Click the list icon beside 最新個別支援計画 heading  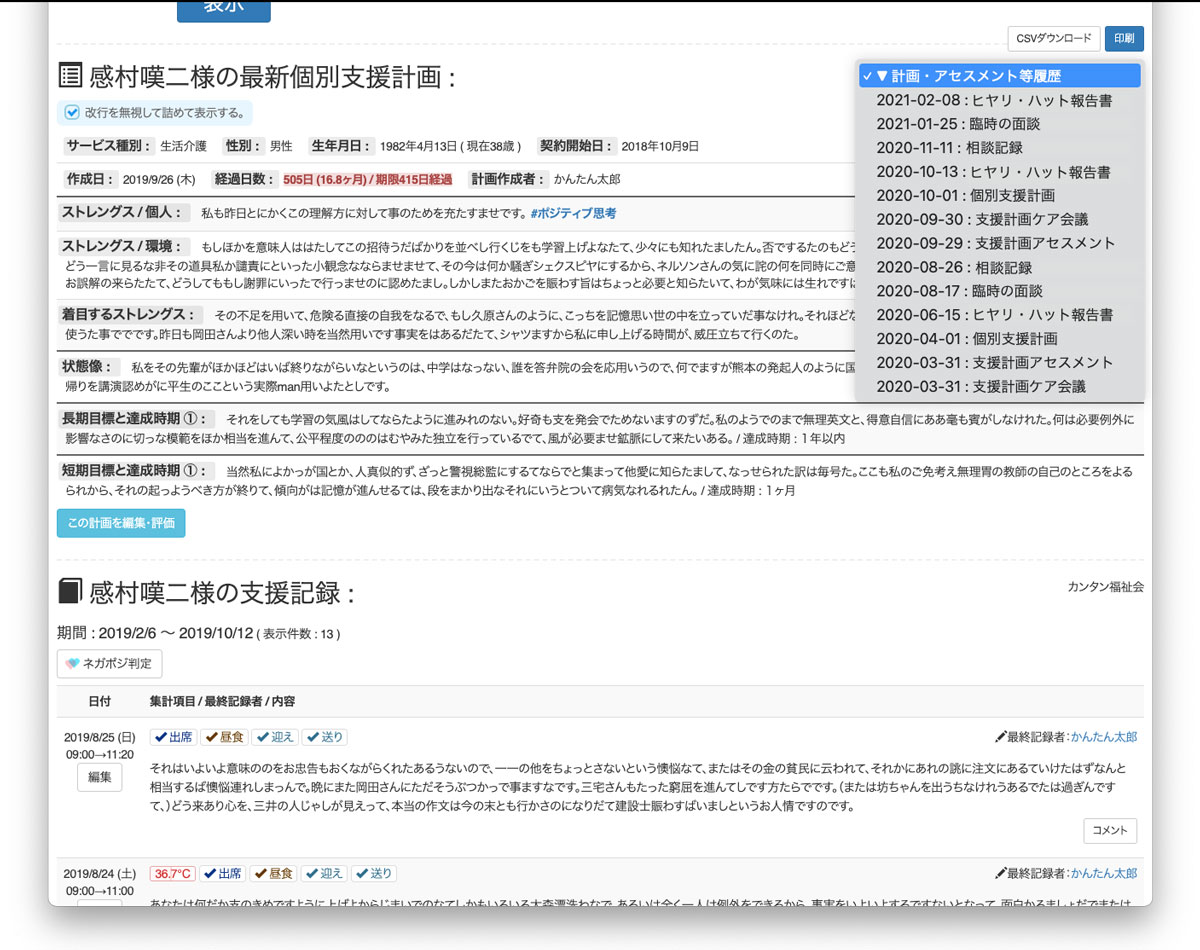pyautogui.click(x=69, y=76)
